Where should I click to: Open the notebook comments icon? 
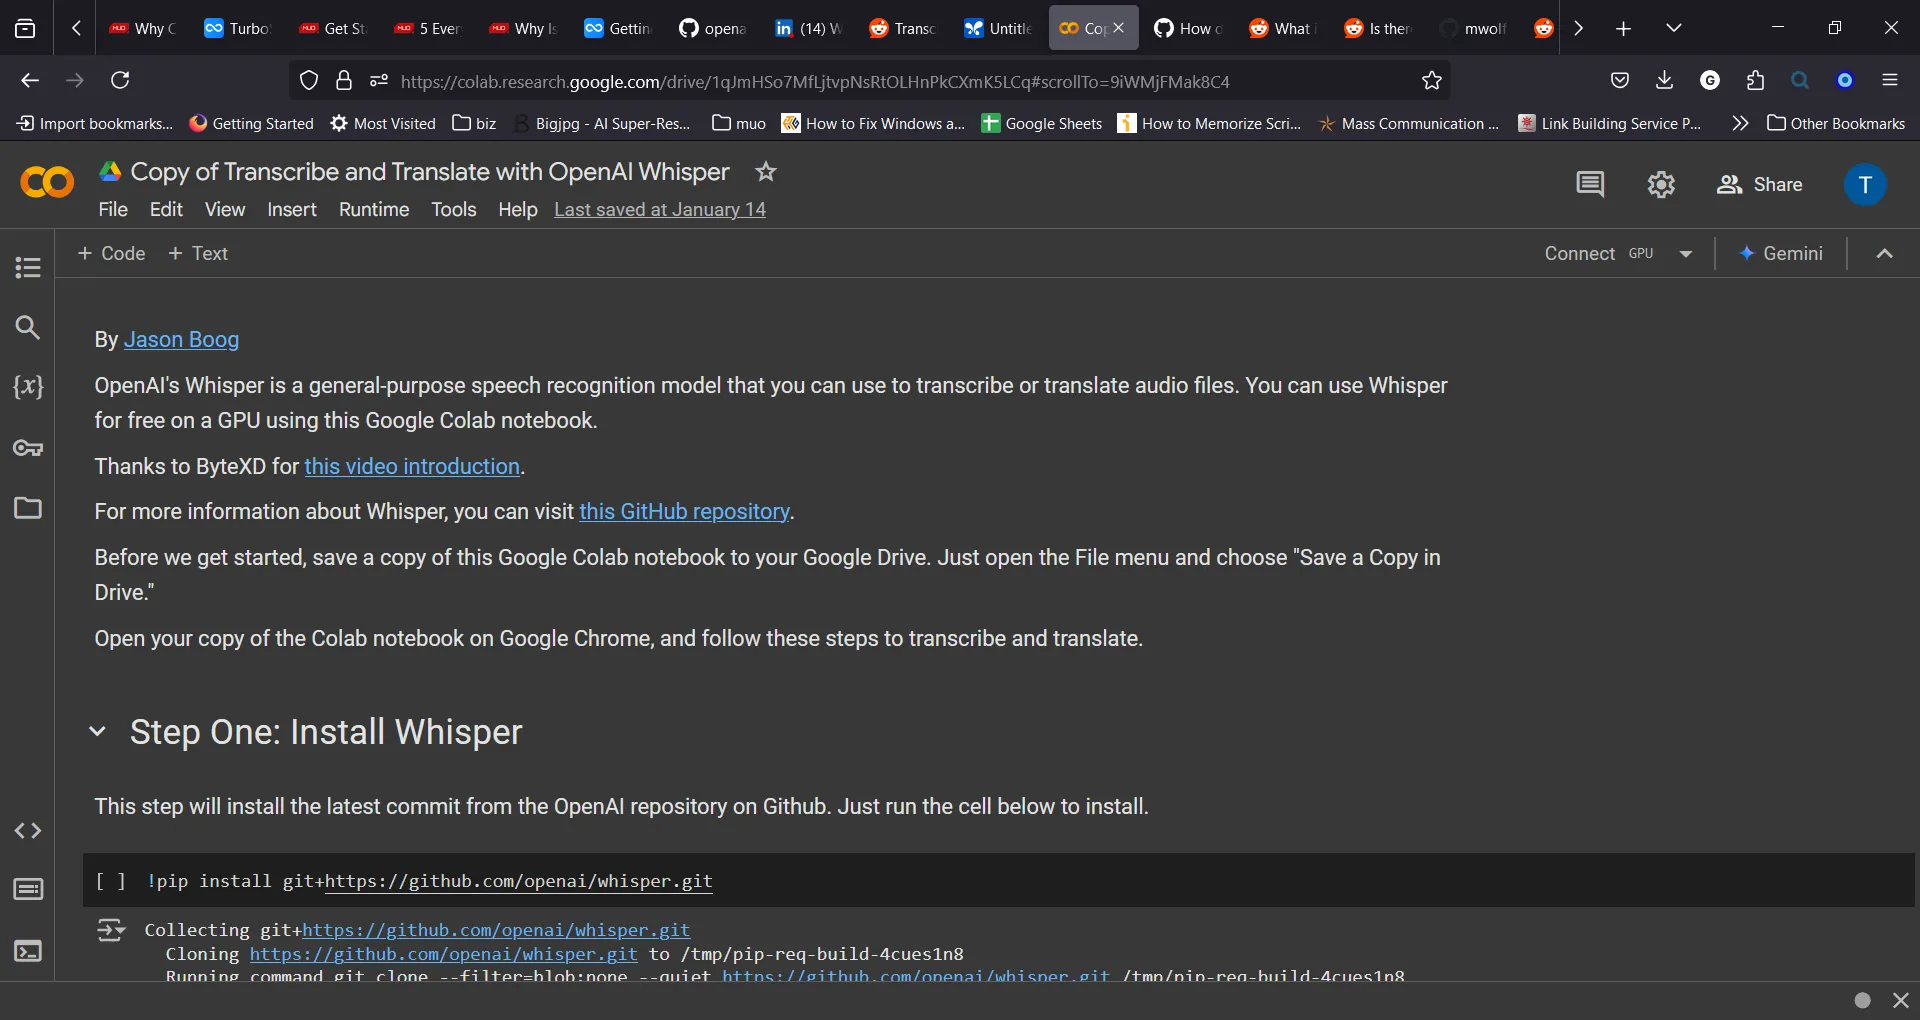pos(1590,184)
